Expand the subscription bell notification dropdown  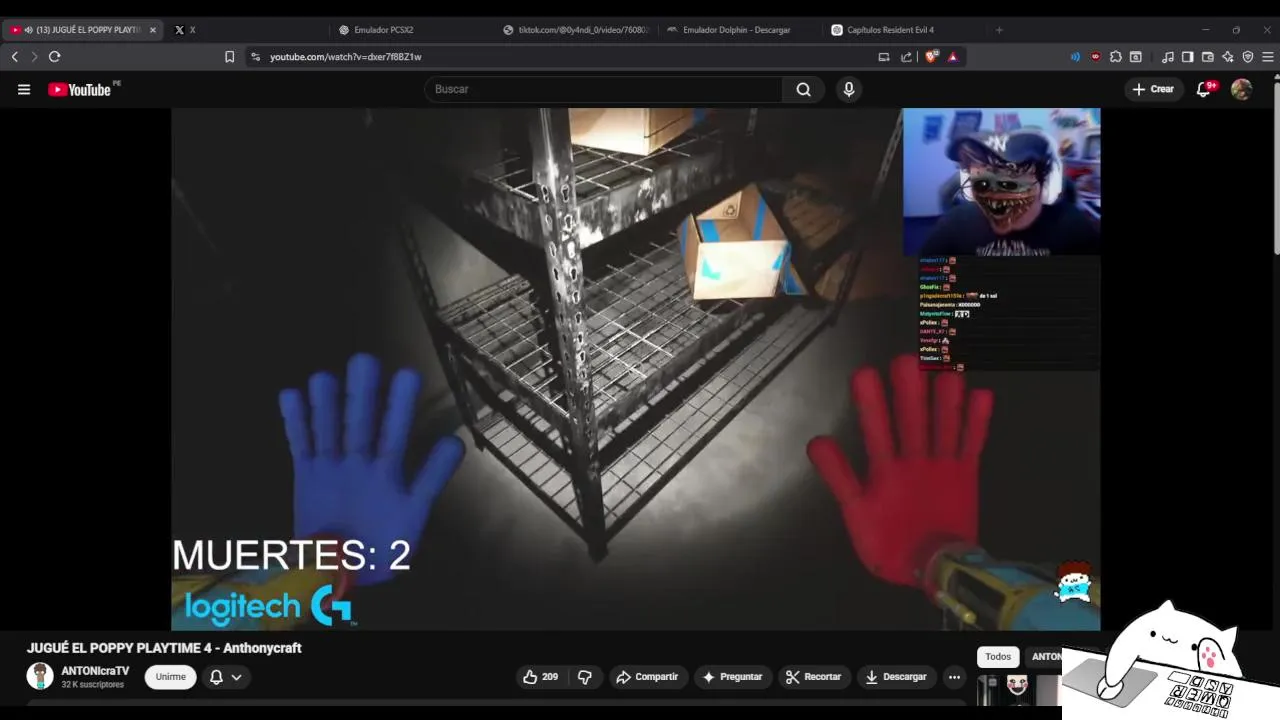click(x=226, y=677)
